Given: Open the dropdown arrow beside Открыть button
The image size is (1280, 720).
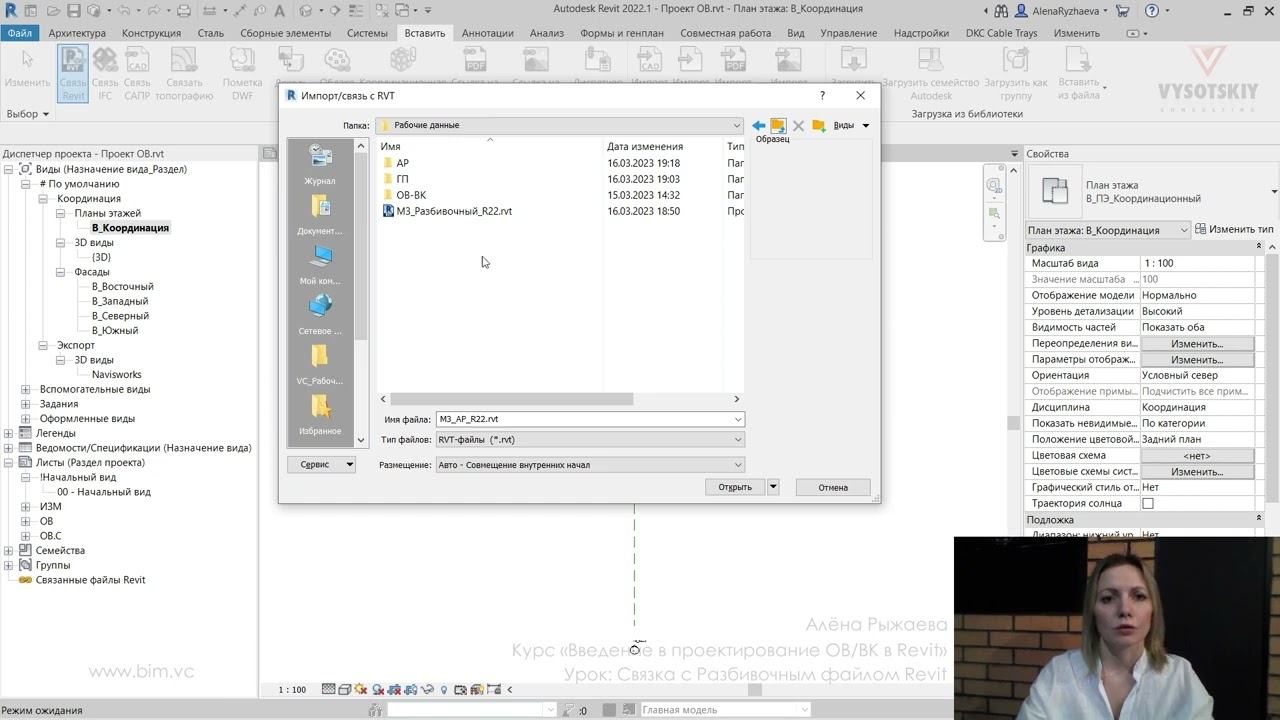Looking at the screenshot, I should [x=773, y=487].
